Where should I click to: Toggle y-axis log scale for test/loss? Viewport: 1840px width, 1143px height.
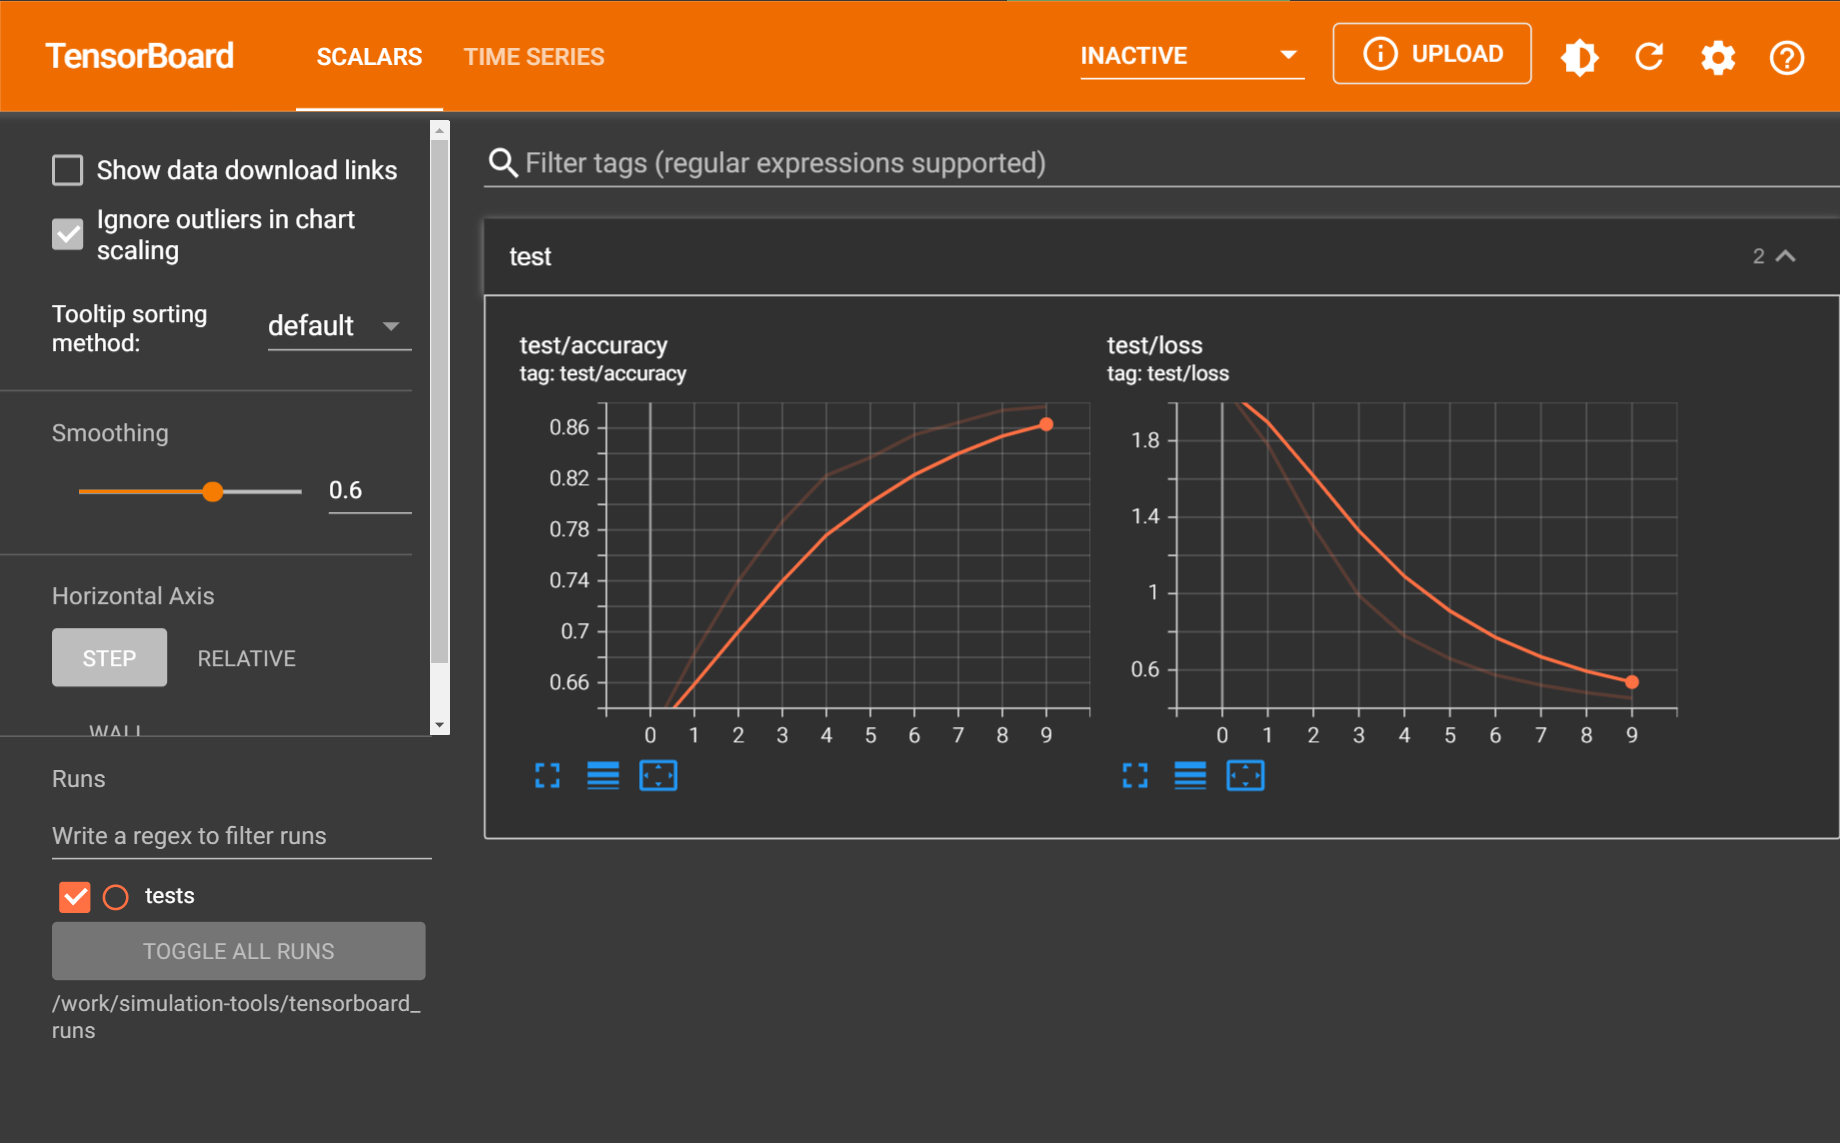click(1190, 776)
